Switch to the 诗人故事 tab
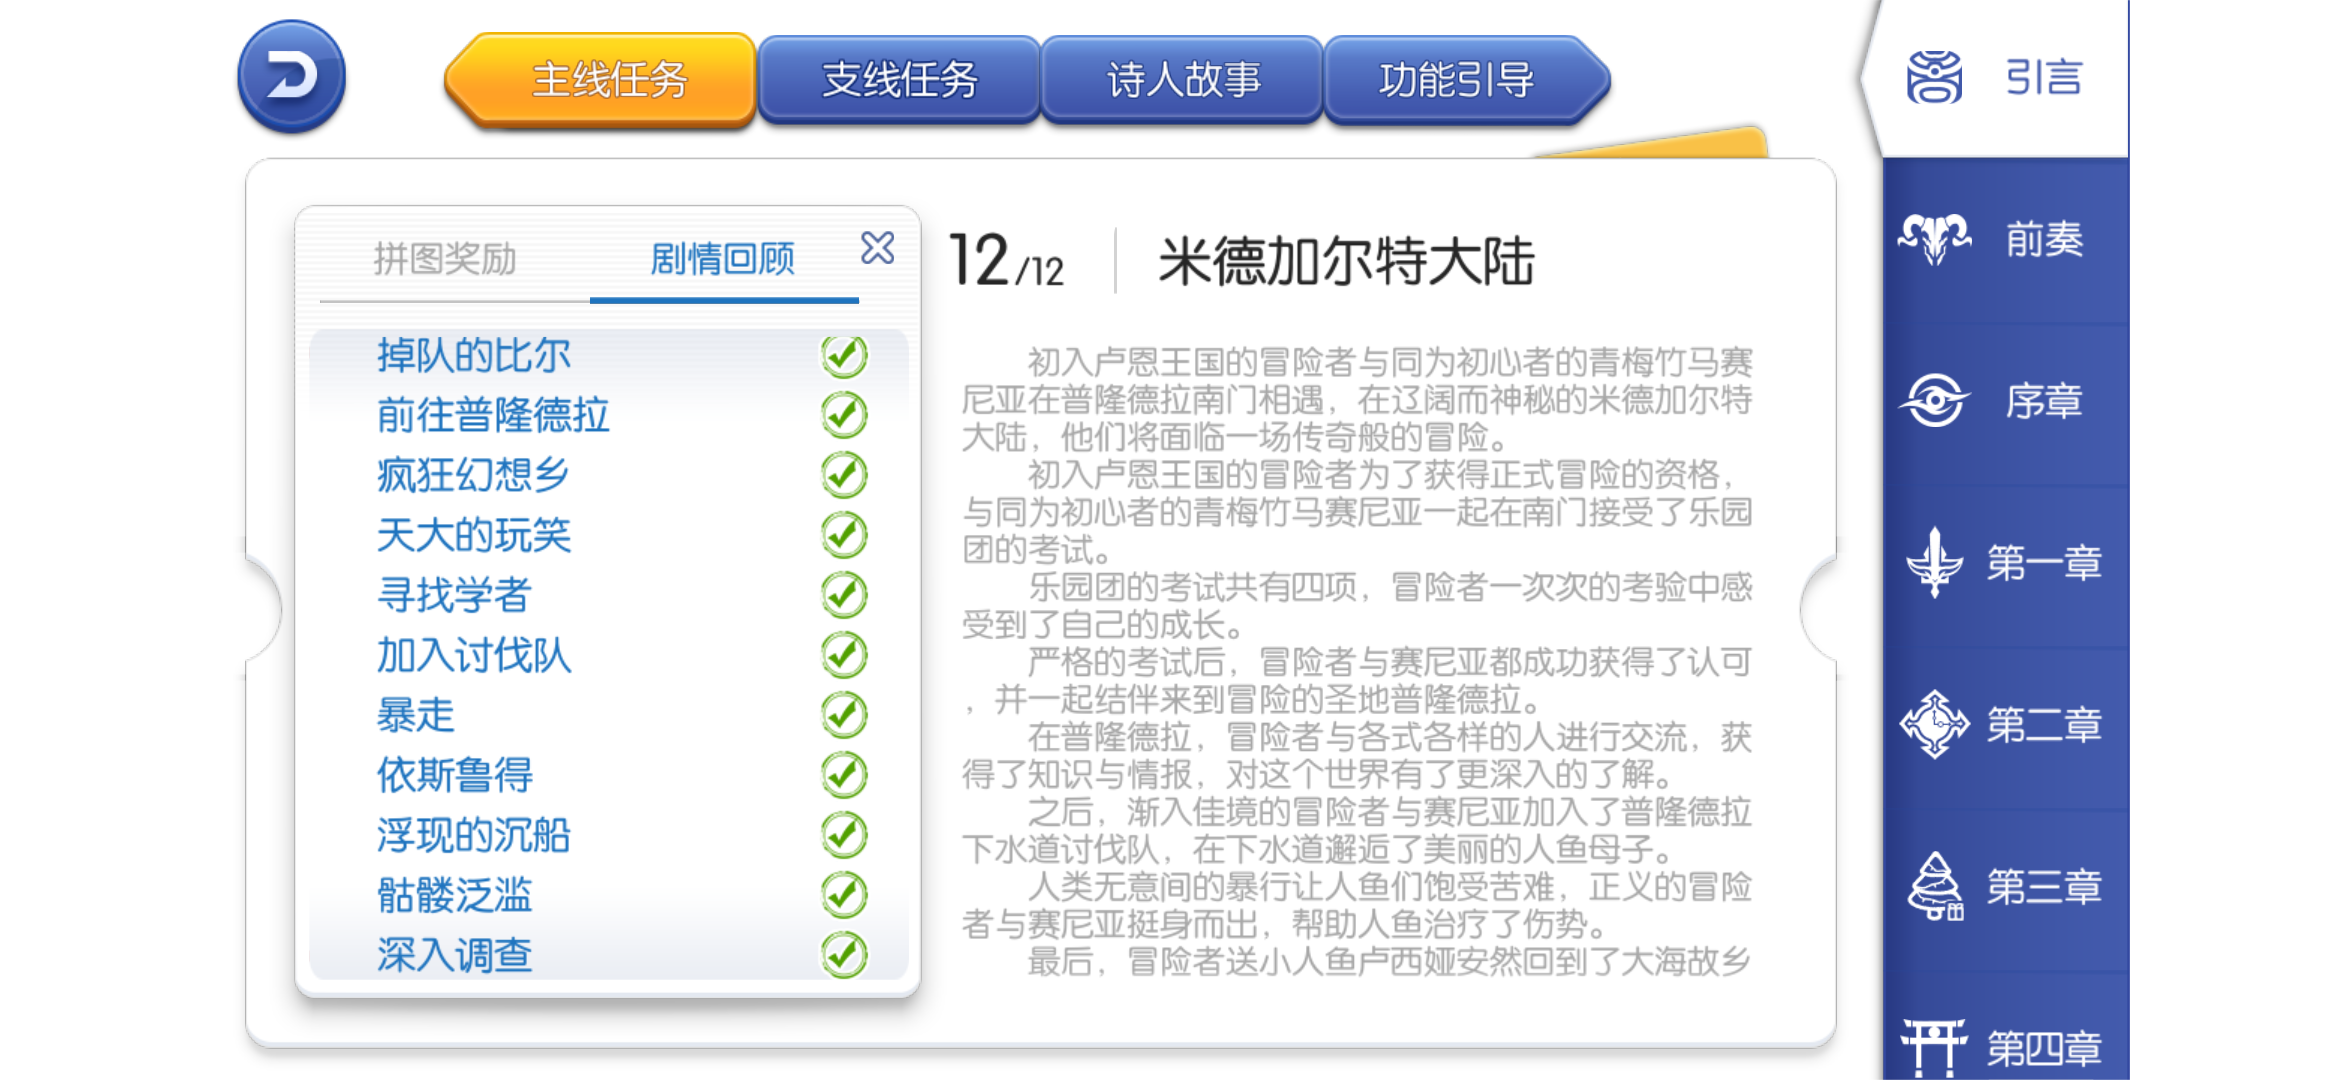The width and height of the screenshot is (2340, 1080). [1183, 80]
